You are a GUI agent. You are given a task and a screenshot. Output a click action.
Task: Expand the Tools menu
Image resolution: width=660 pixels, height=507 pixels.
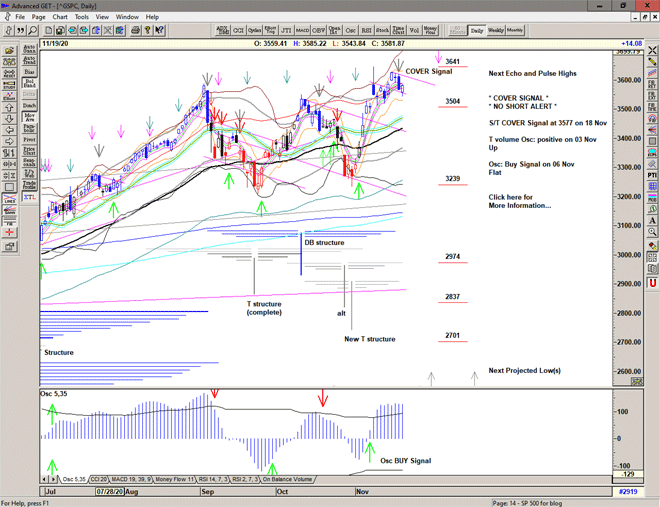[x=82, y=17]
